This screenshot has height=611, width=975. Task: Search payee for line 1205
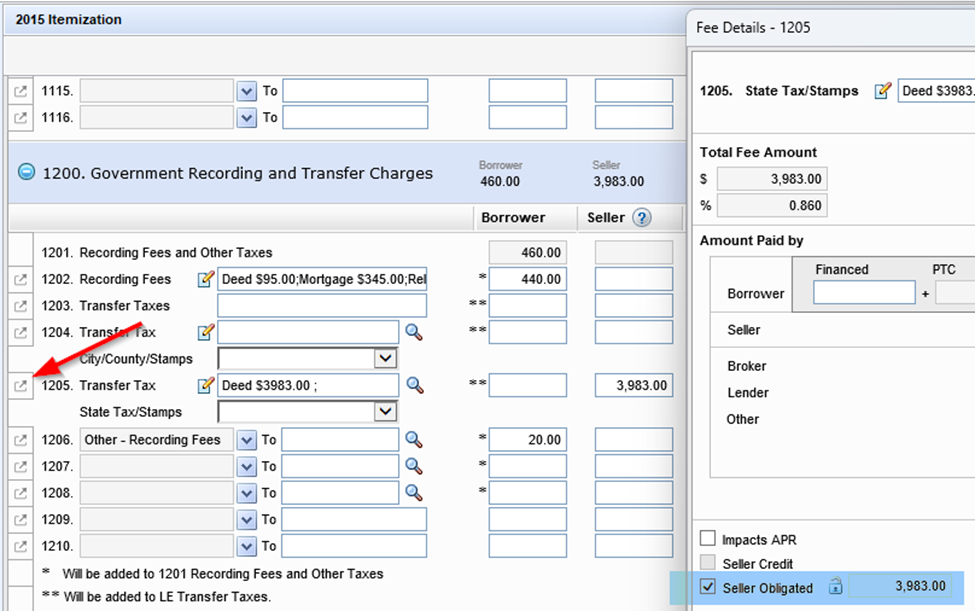414,385
